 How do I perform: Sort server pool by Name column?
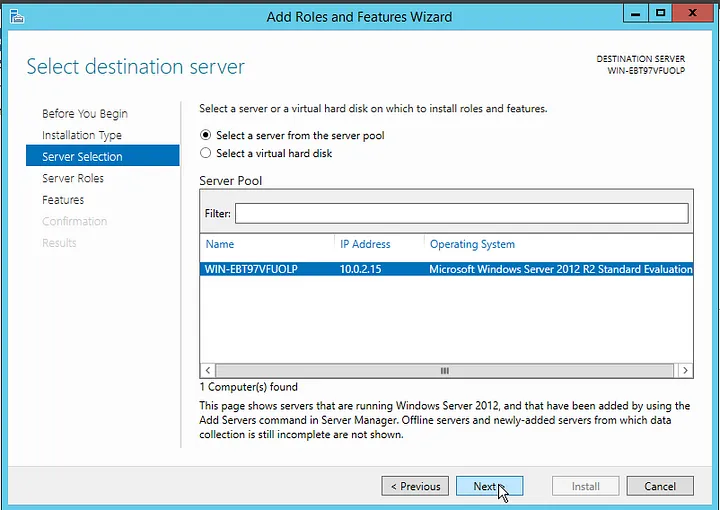tap(219, 244)
